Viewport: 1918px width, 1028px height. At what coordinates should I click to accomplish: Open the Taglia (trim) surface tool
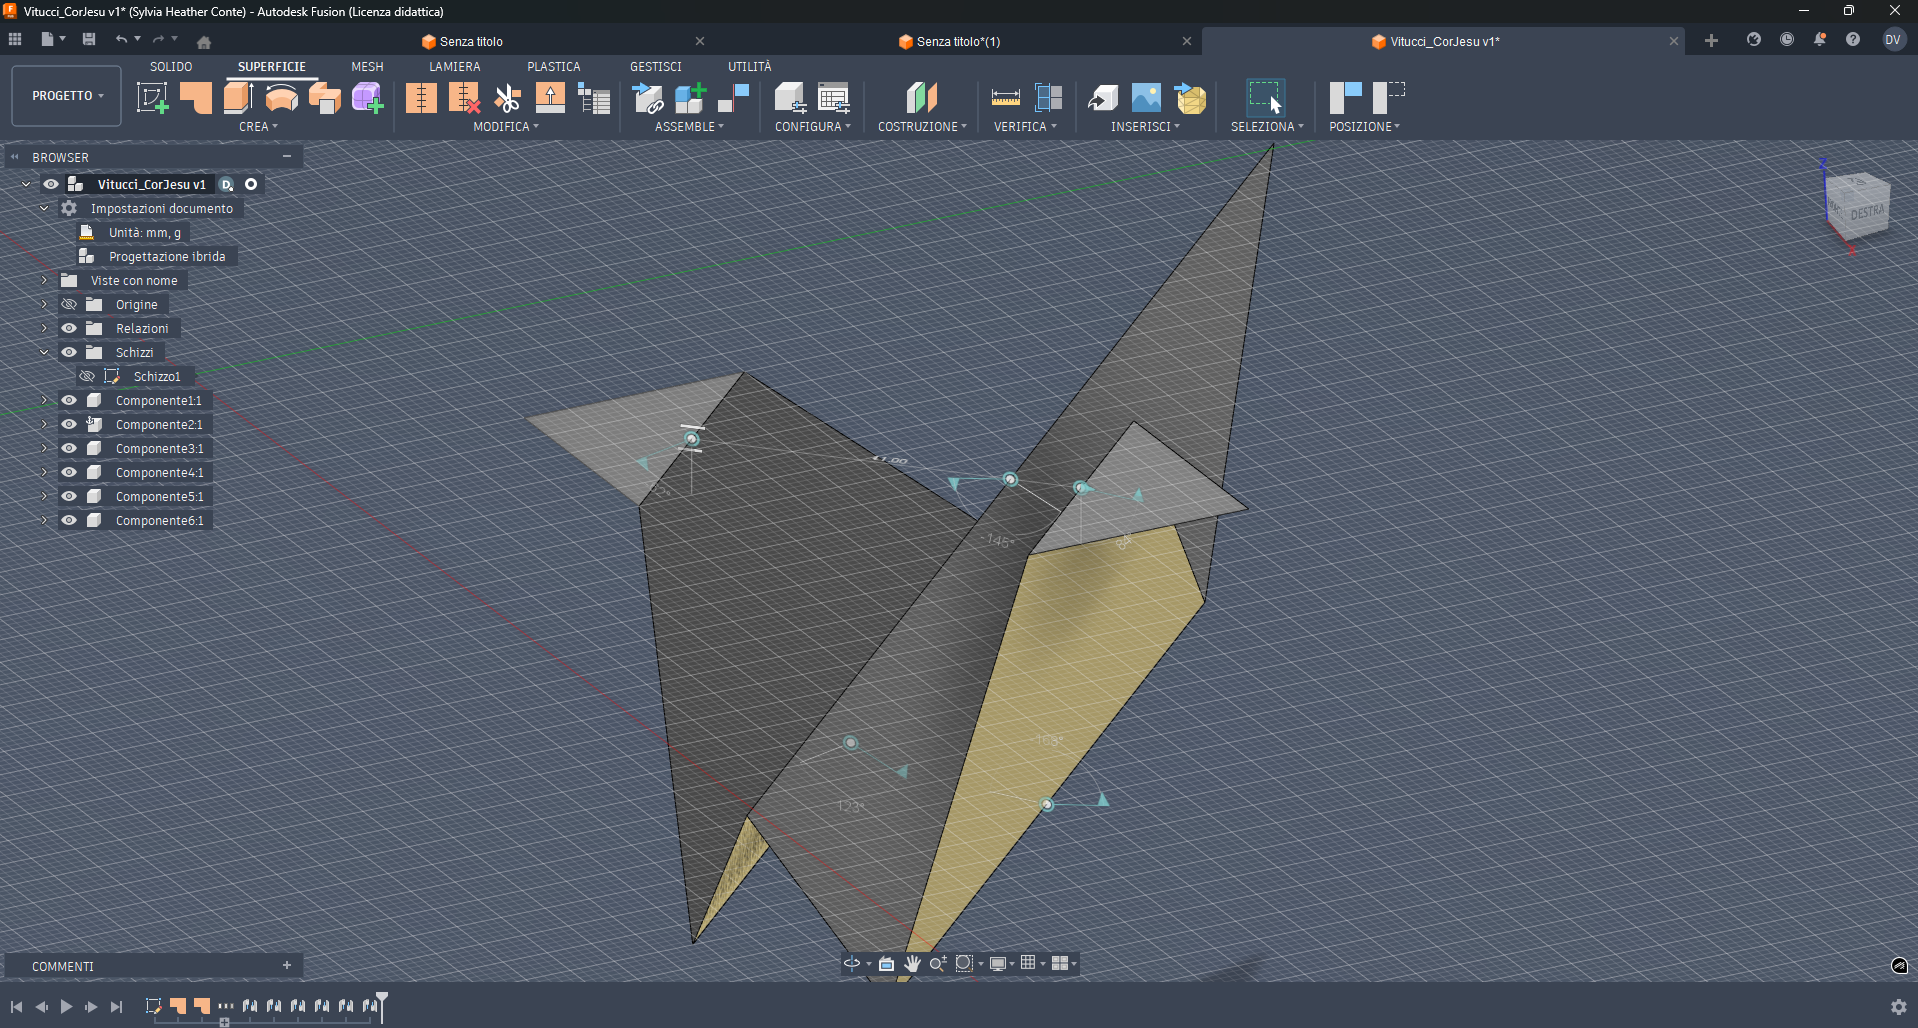(x=507, y=97)
